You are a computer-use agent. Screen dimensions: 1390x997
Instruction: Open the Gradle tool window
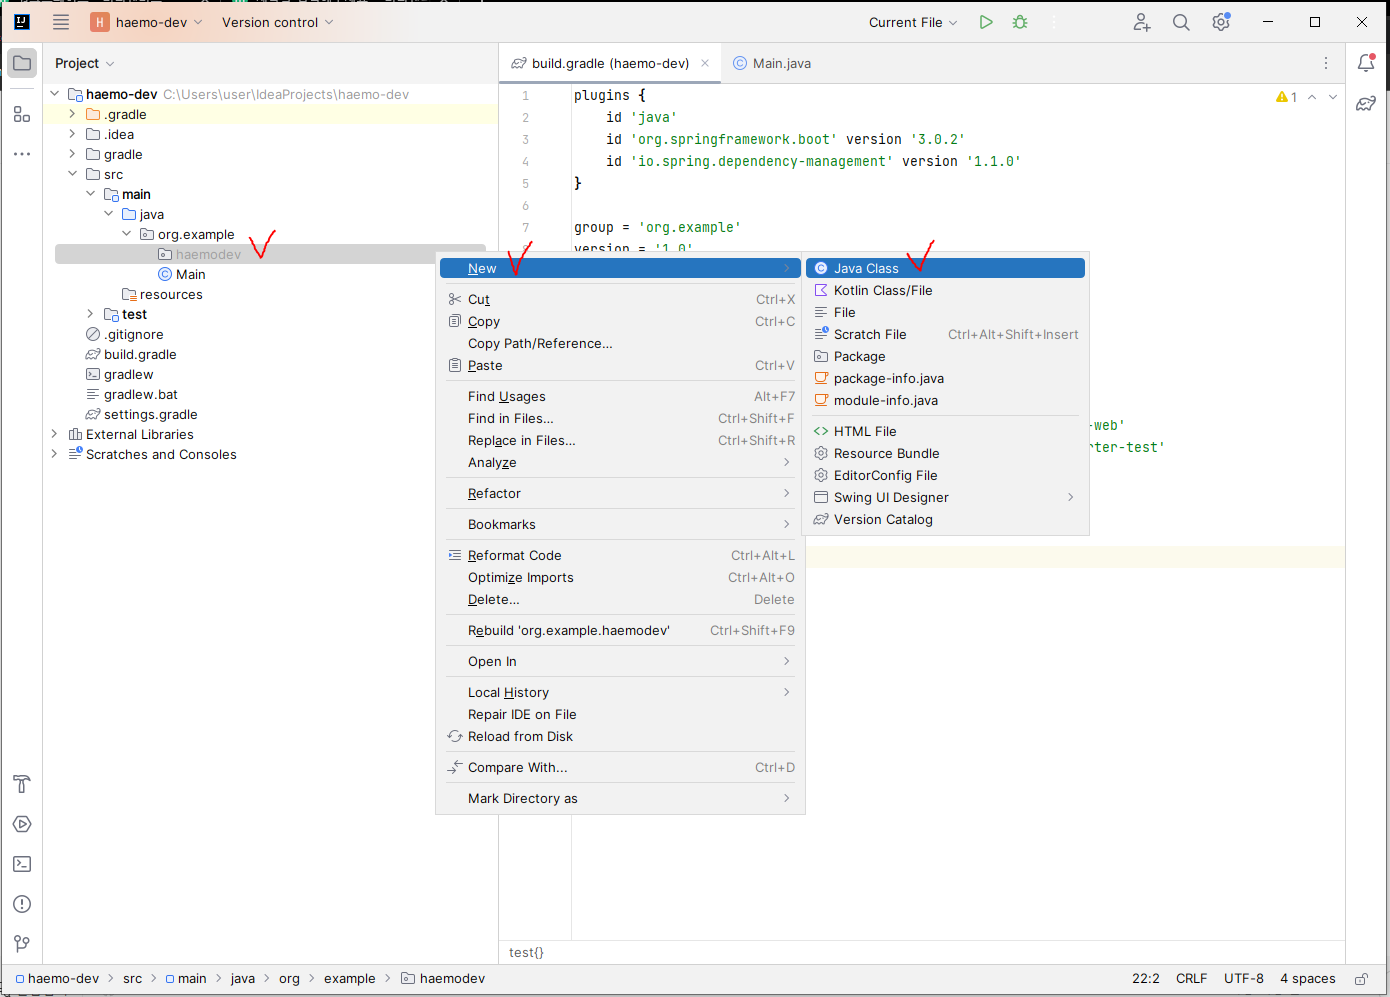tap(1366, 103)
